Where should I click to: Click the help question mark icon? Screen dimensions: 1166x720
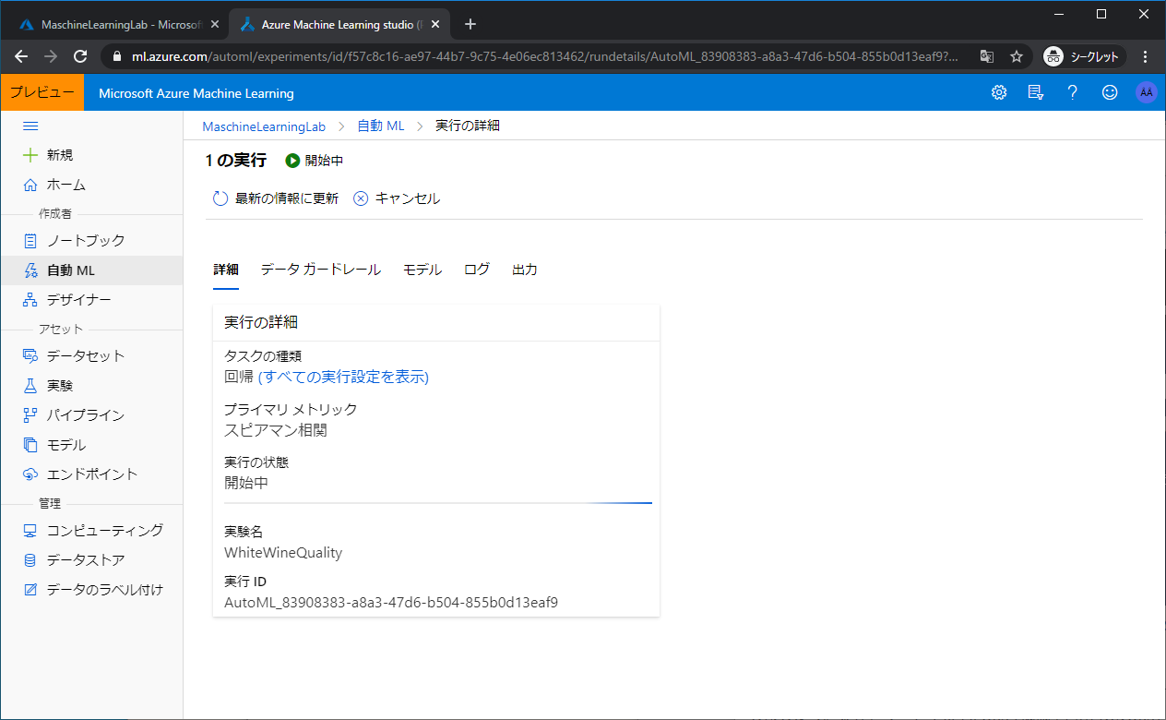click(x=1072, y=93)
